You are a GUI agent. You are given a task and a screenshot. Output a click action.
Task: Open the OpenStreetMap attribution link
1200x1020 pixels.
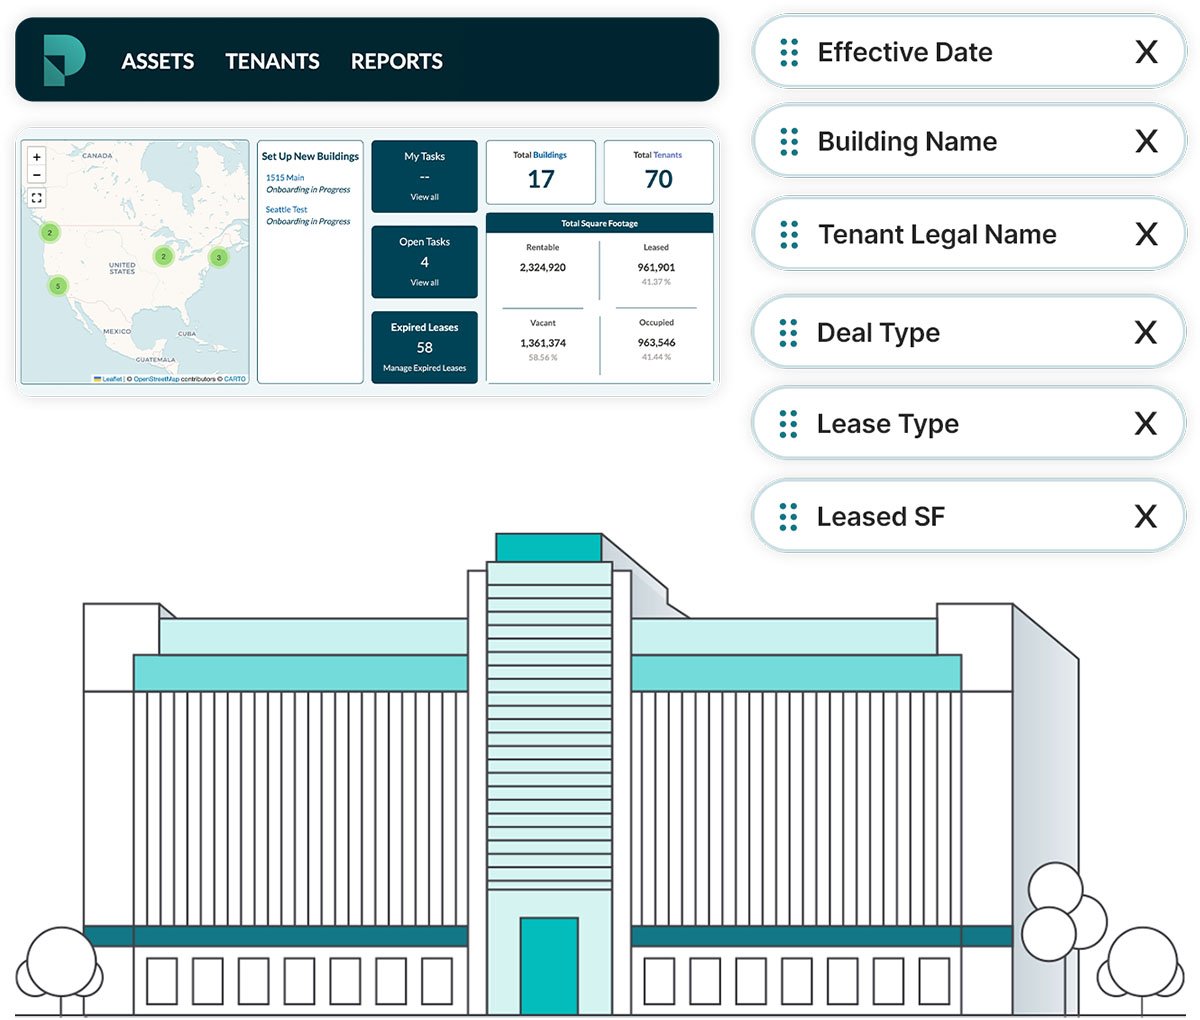[156, 379]
